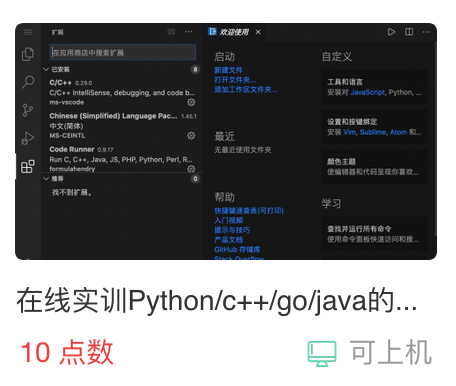This screenshot has width=456, height=386.
Task: Open the 快捷键速查表(可打印) link
Action: point(249,211)
